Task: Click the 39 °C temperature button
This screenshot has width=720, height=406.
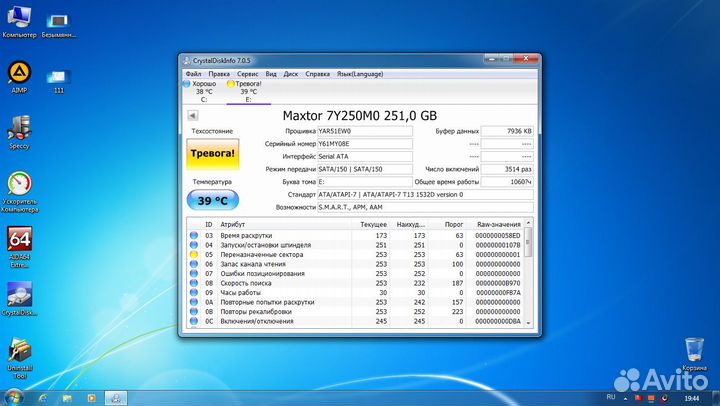Action: (213, 201)
